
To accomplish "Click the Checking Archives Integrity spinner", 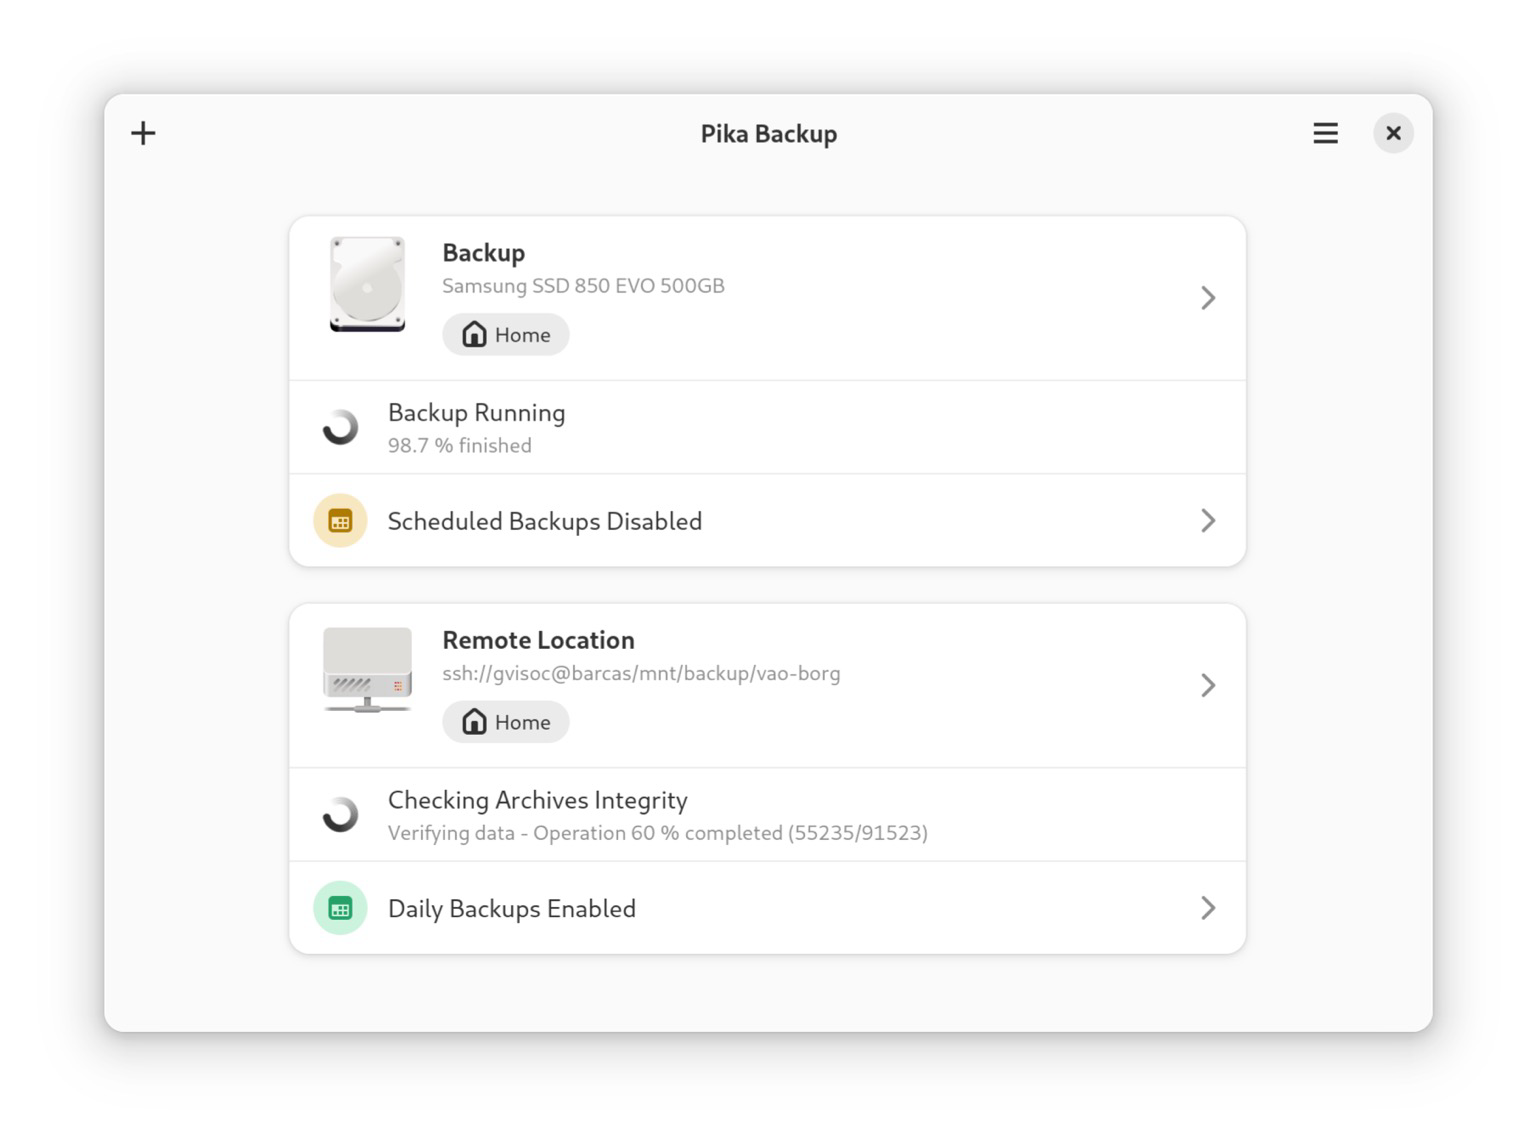I will pyautogui.click(x=340, y=814).
